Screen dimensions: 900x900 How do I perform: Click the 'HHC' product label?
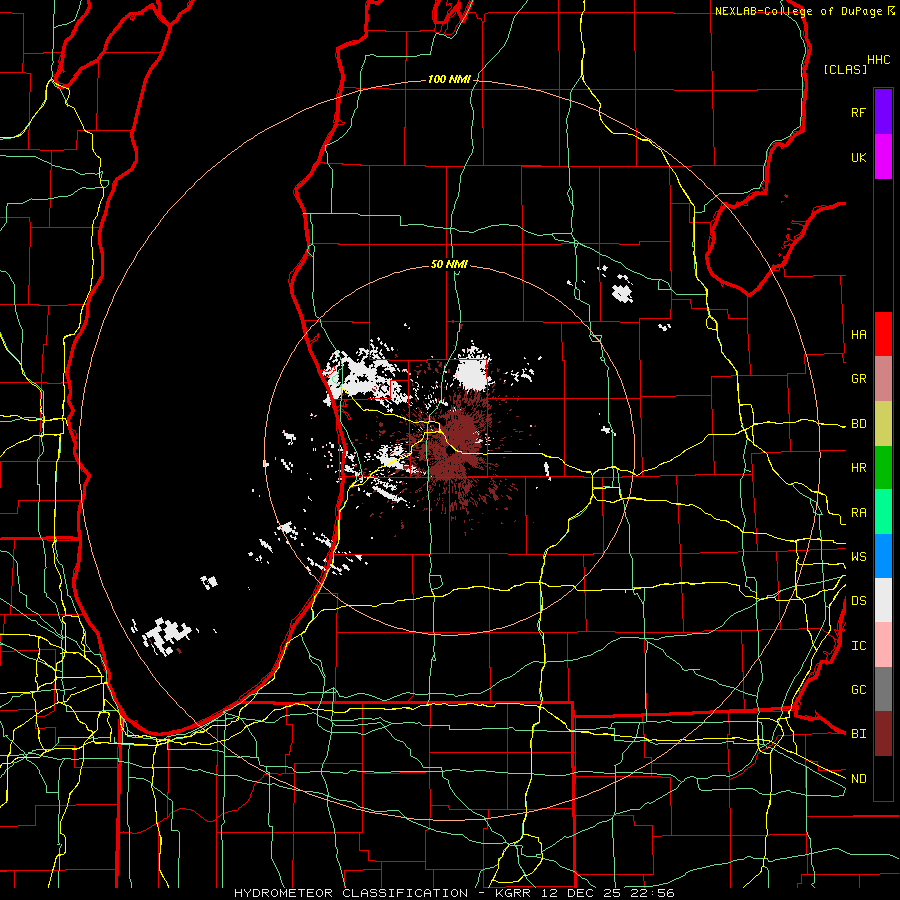click(x=879, y=60)
